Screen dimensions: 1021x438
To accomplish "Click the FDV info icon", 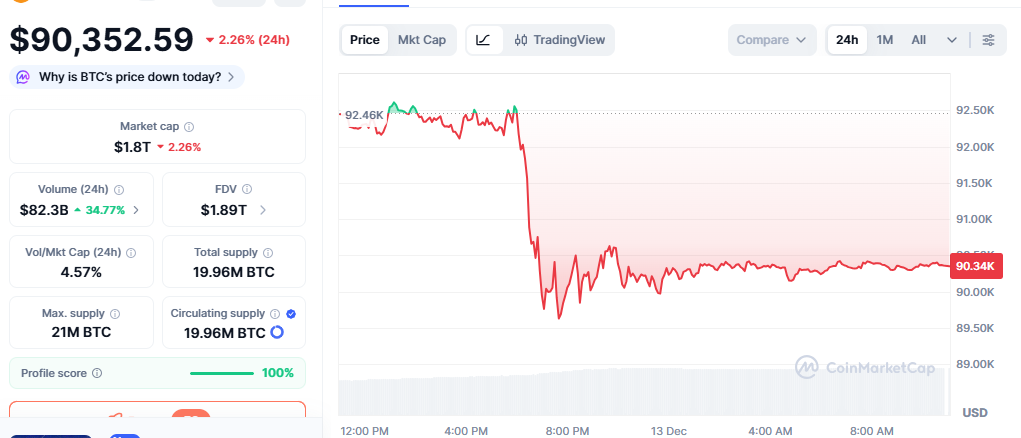I will (246, 189).
